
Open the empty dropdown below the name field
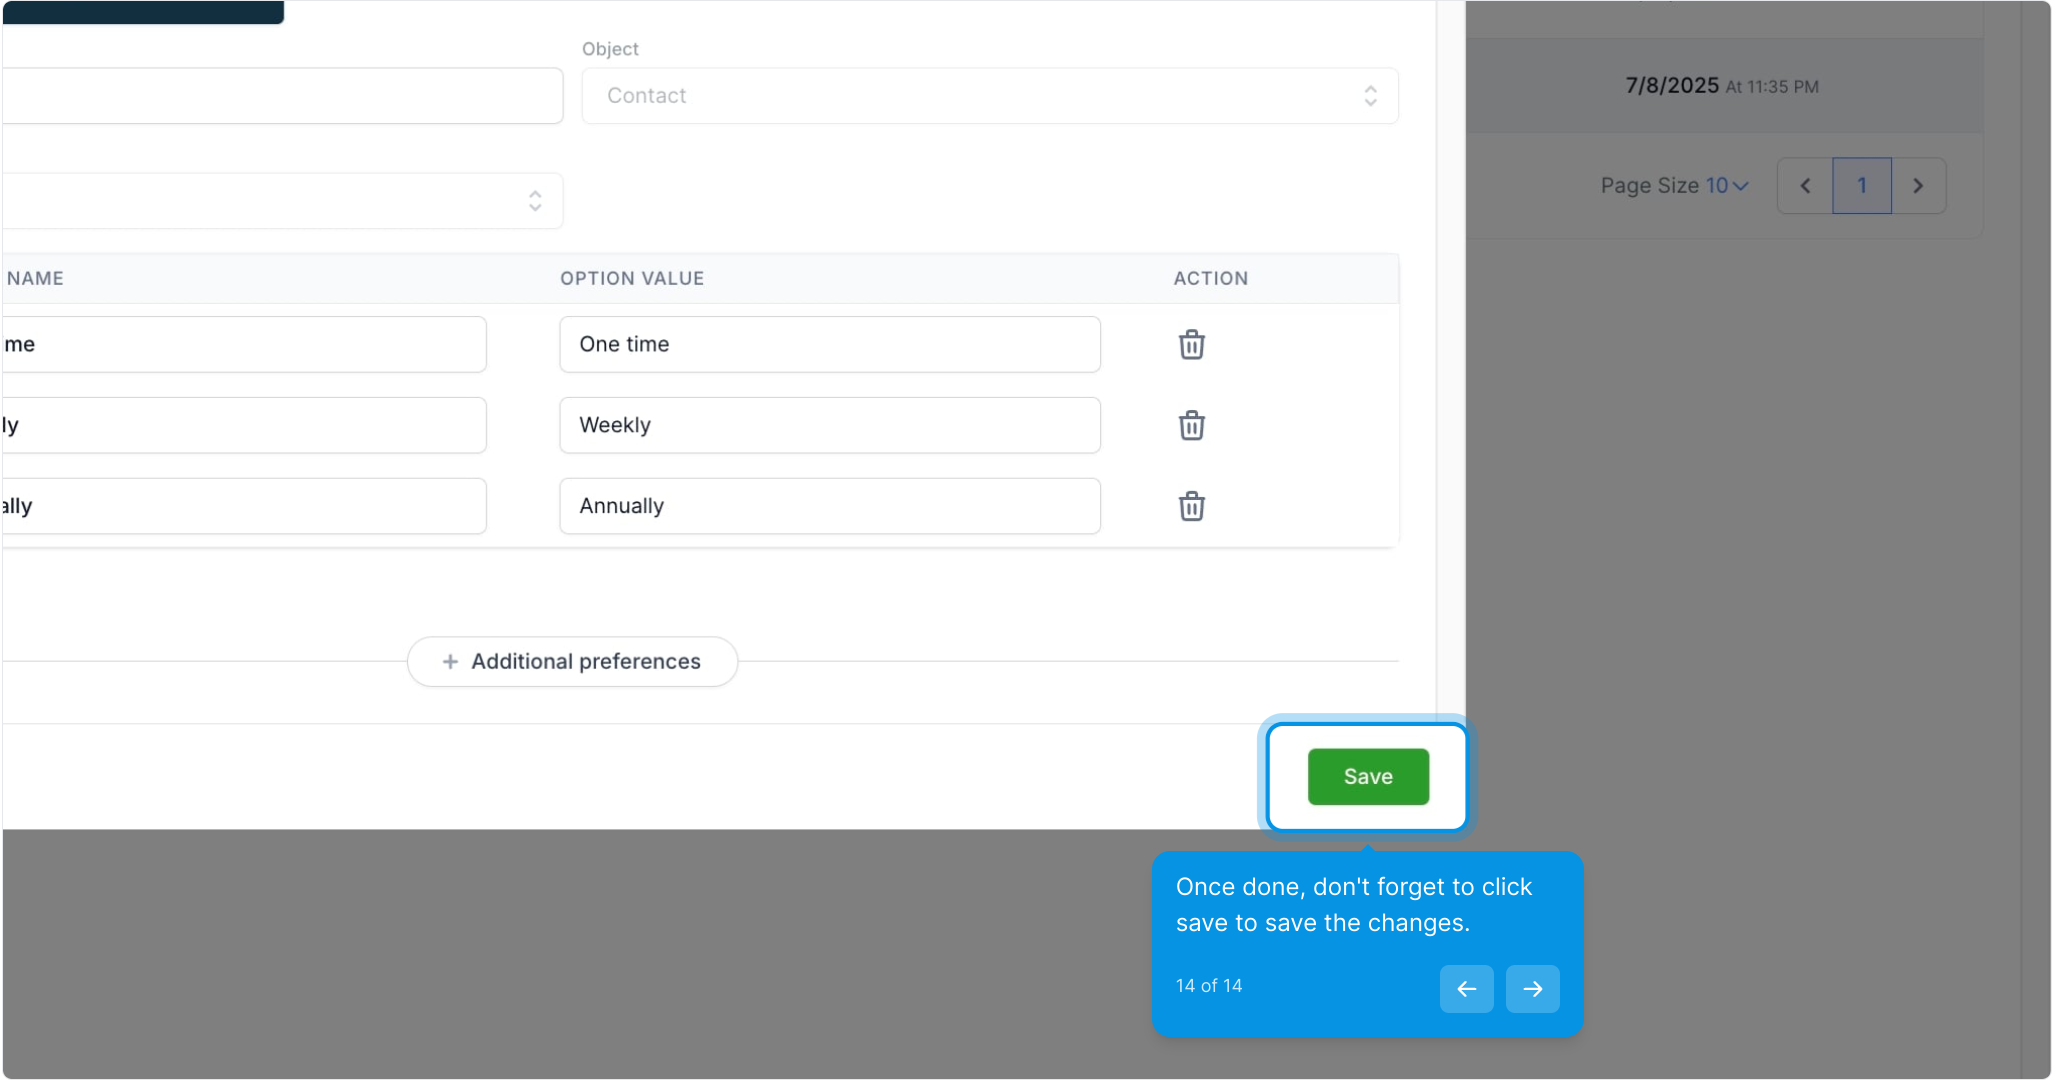tap(282, 201)
